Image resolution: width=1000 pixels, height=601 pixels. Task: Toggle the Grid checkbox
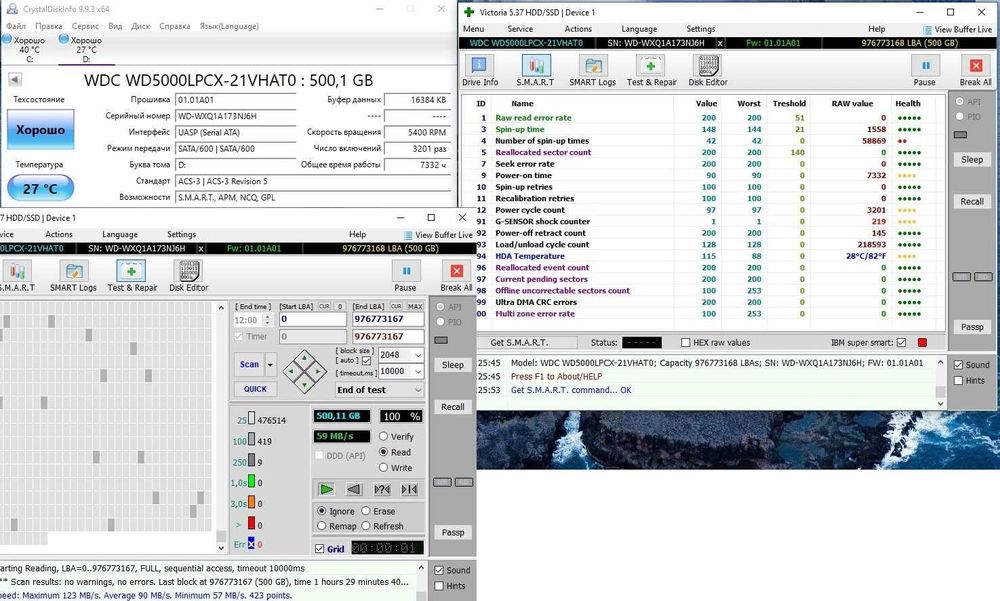pyautogui.click(x=320, y=548)
